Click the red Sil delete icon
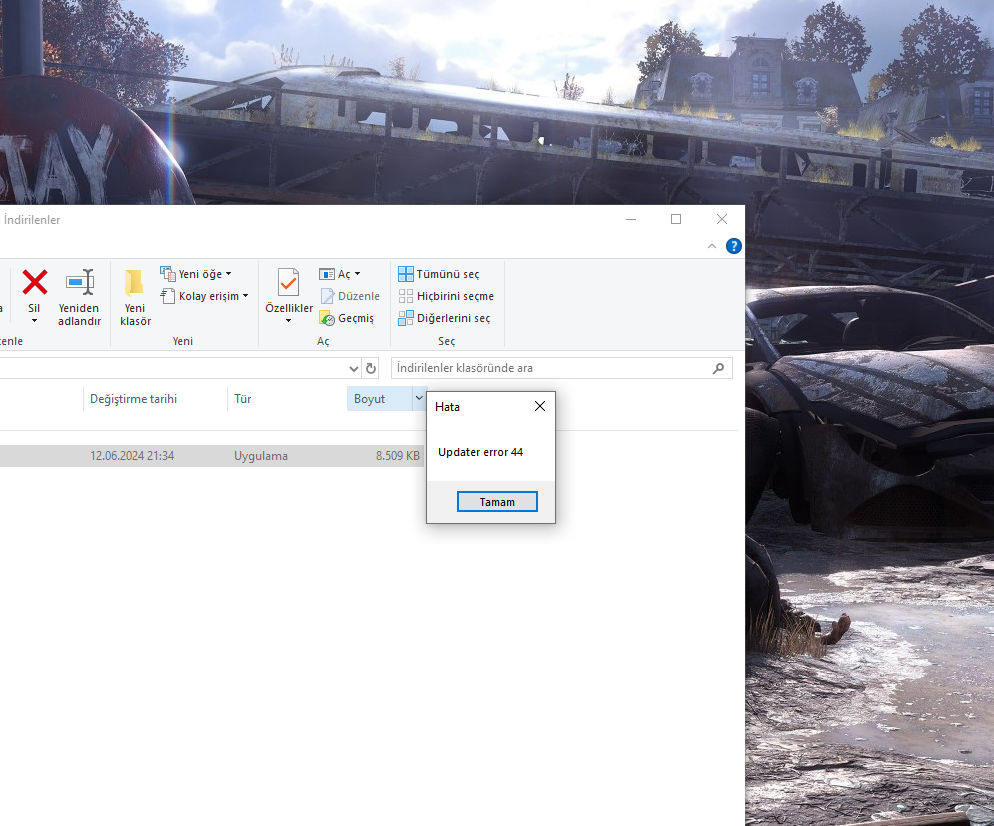 (x=34, y=283)
